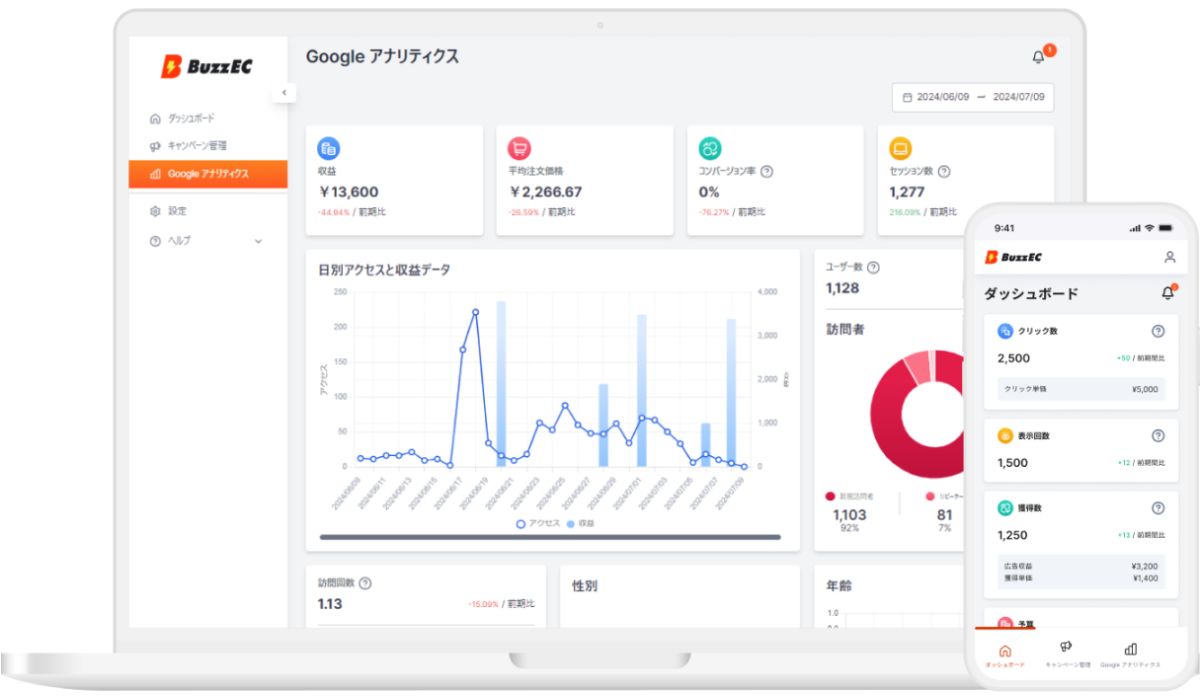
Task: Open notifications bell on the laptop header
Action: 1038,57
